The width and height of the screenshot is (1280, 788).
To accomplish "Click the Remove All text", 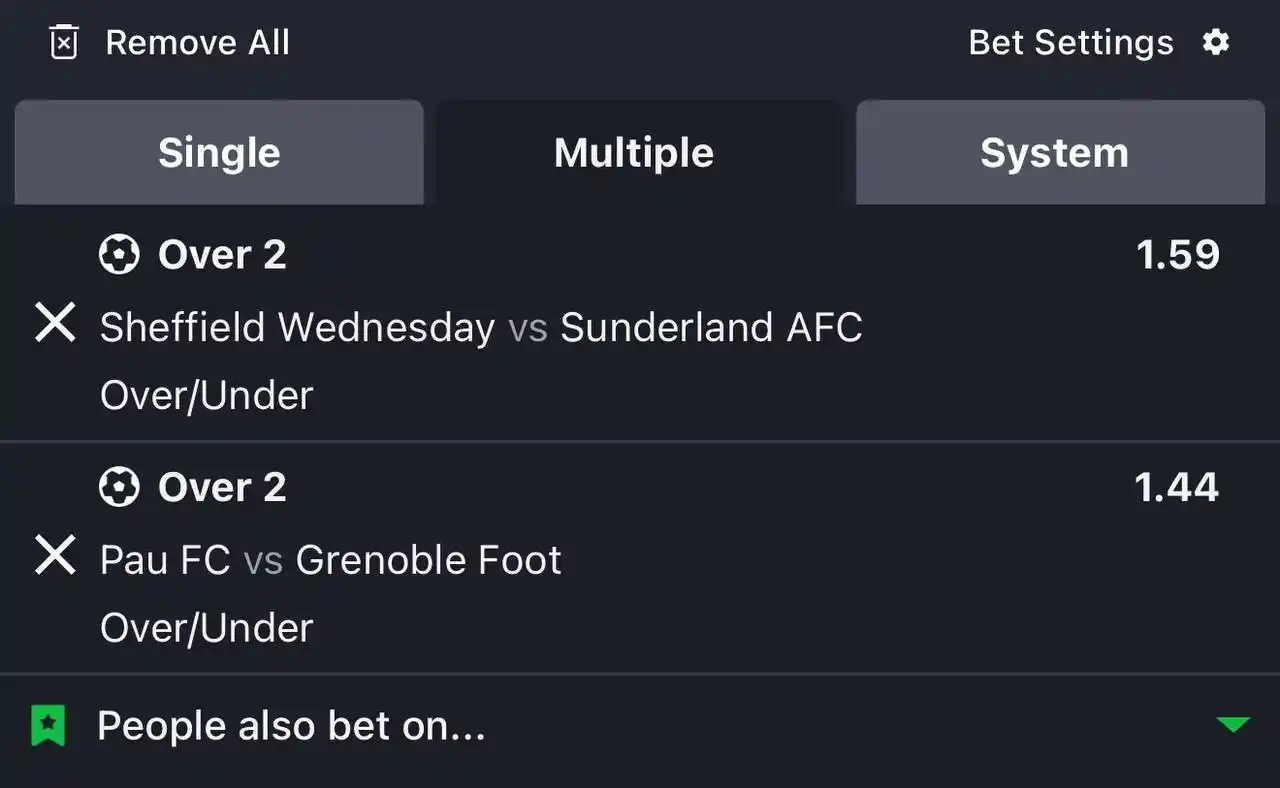I will [x=198, y=43].
